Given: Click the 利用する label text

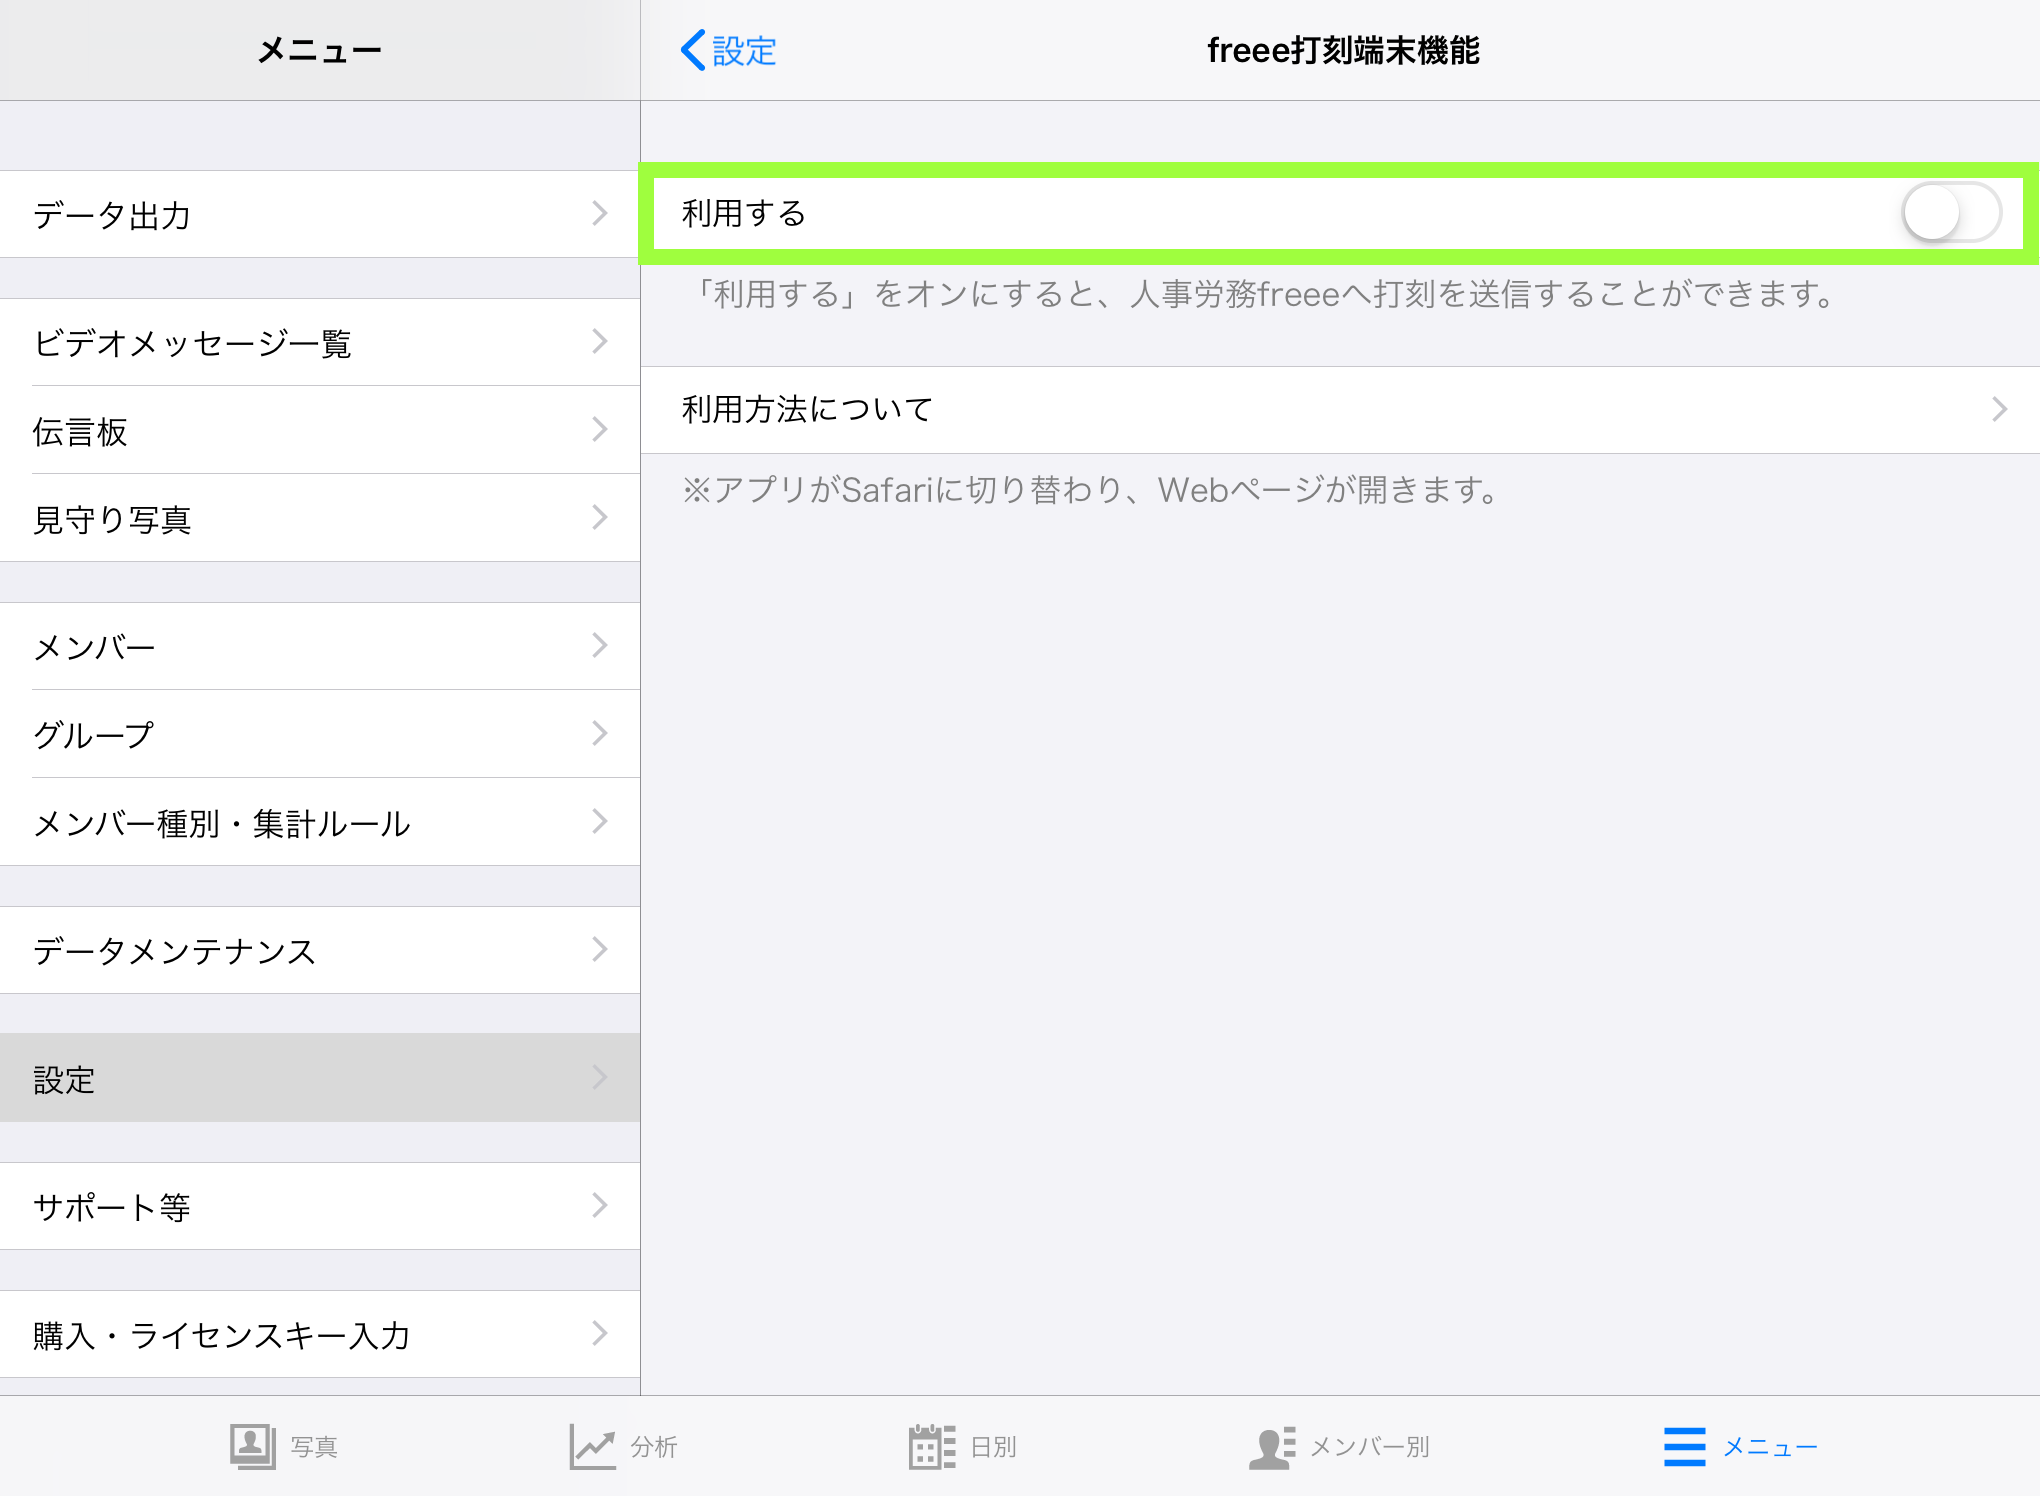Looking at the screenshot, I should 744,213.
